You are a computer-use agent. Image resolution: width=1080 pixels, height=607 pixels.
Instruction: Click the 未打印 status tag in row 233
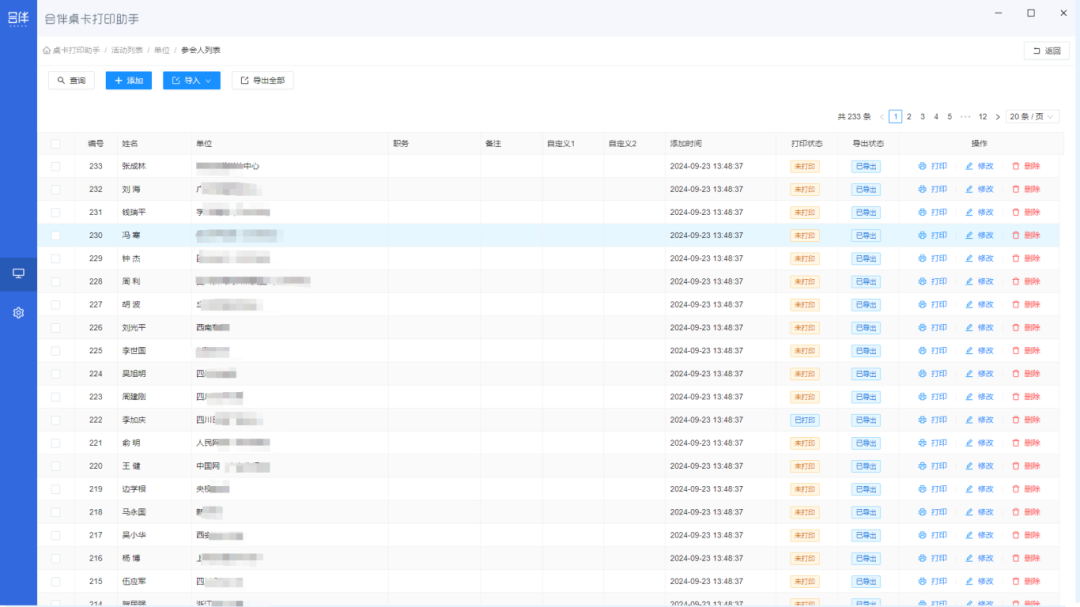(x=804, y=167)
